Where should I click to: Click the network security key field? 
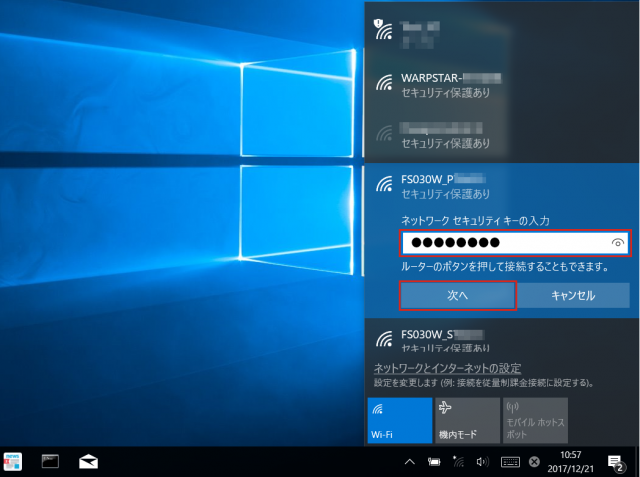pyautogui.click(x=500, y=243)
